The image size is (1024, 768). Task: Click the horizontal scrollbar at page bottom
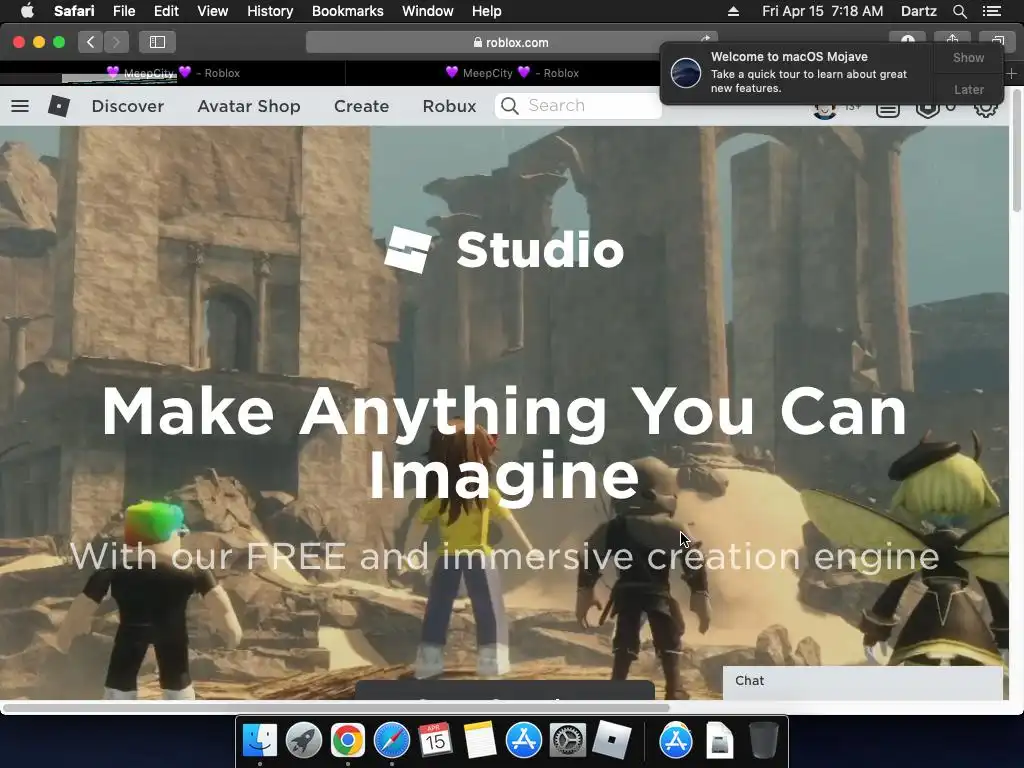tap(336, 708)
